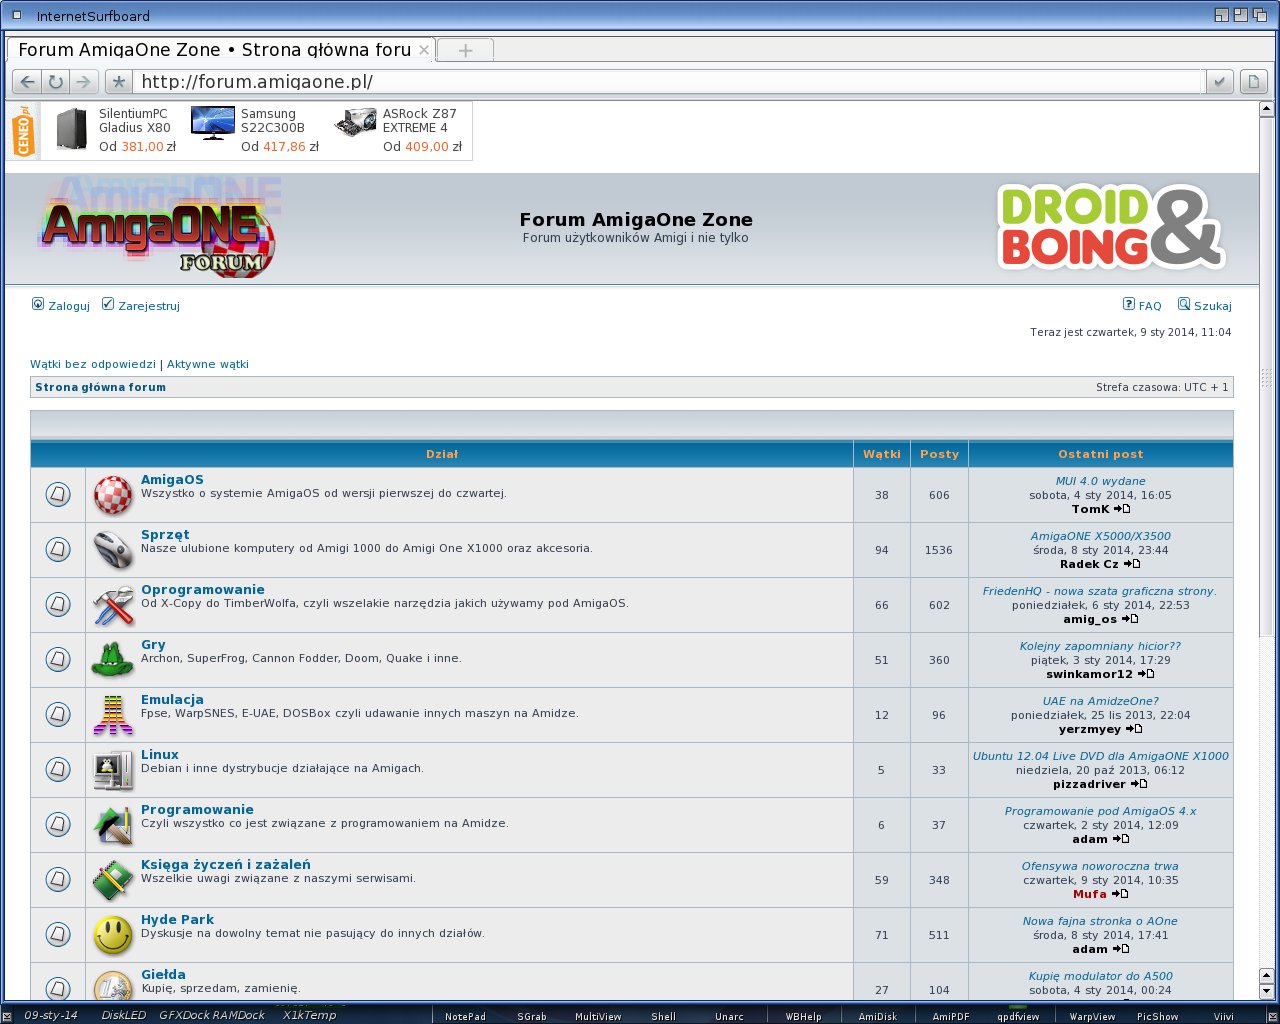Click the Emulacja forum icon
Viewport: 1280px width, 1024px height.
(x=113, y=715)
